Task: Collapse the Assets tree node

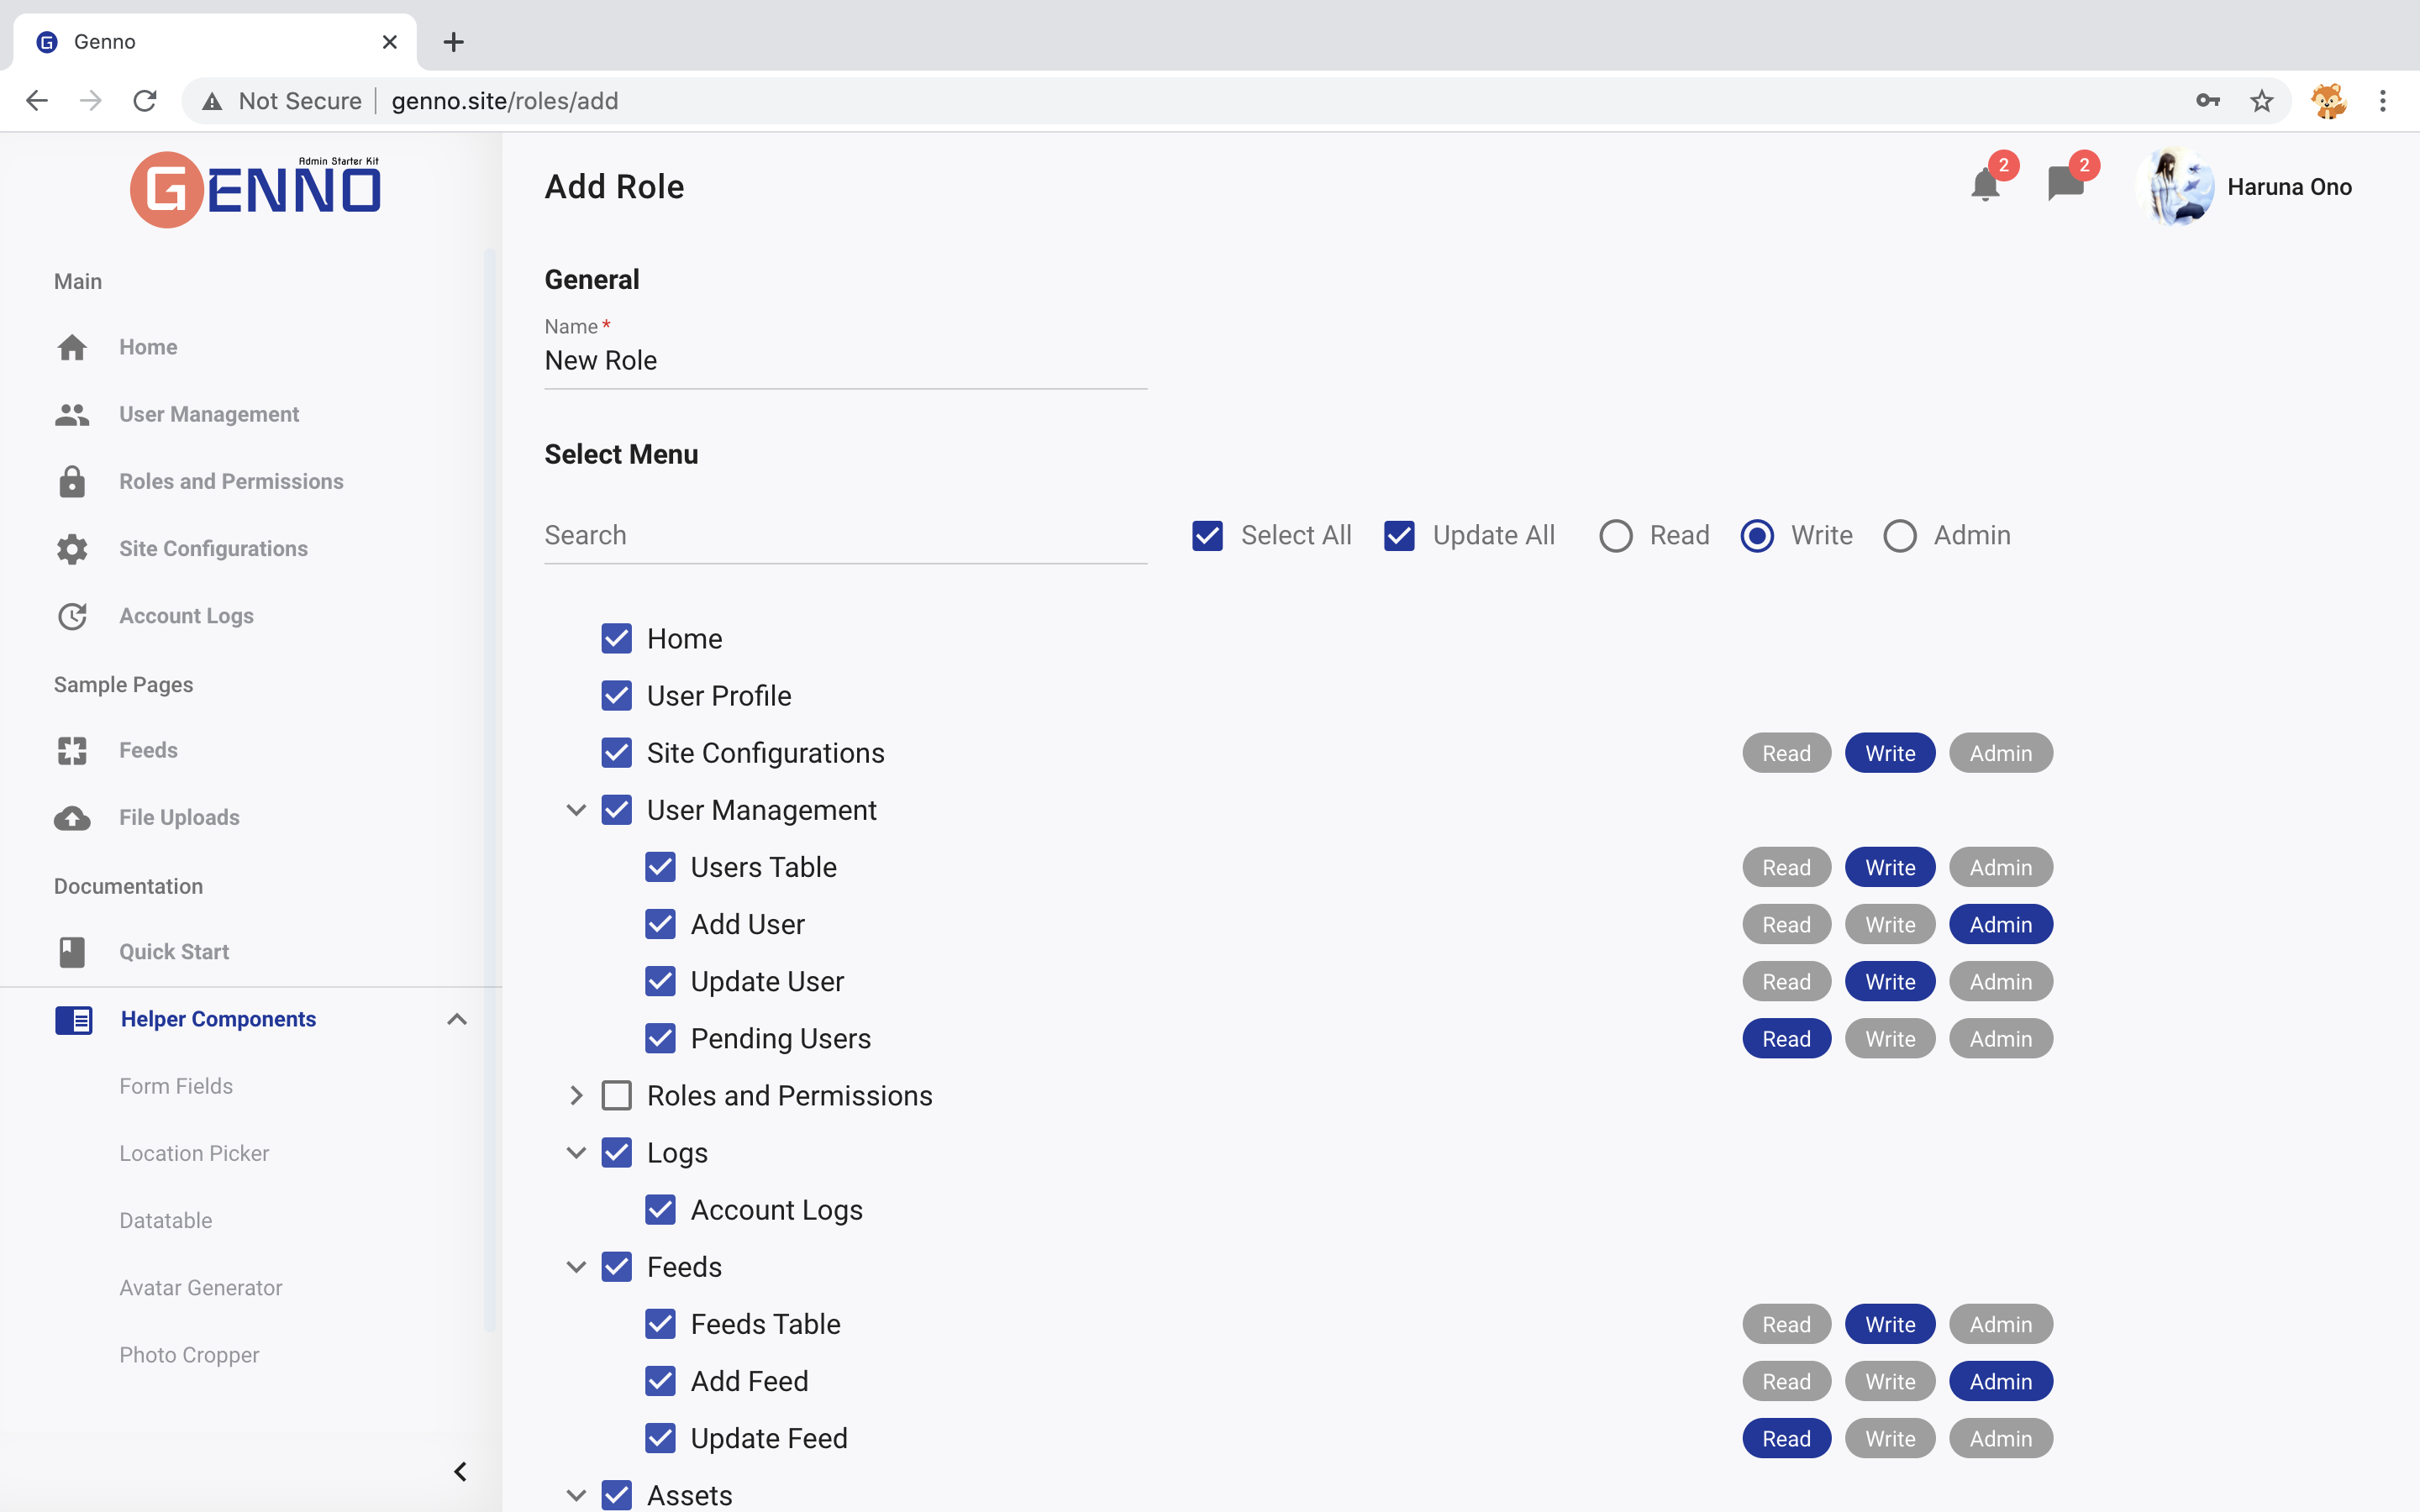Action: tap(576, 1496)
